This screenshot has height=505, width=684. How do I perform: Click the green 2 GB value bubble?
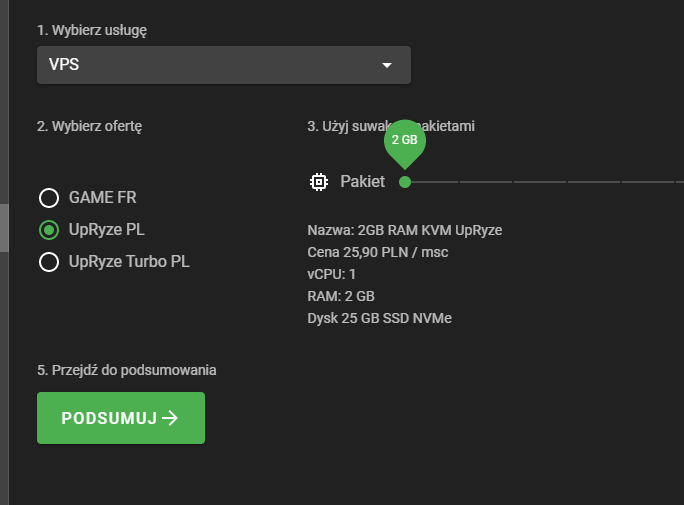(405, 141)
